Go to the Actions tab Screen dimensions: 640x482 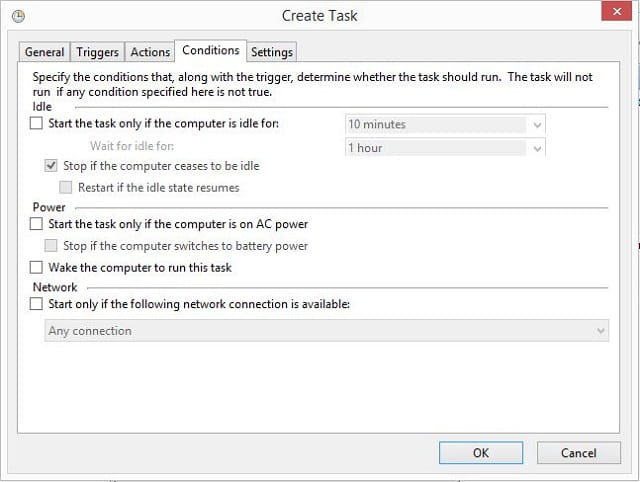coord(150,52)
